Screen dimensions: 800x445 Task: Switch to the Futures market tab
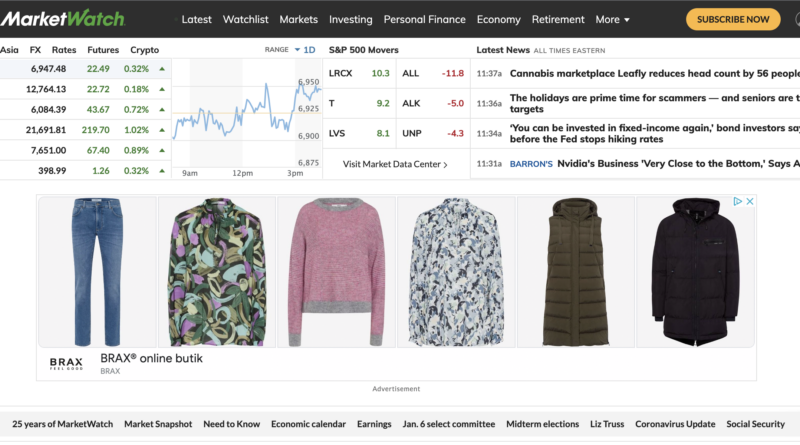pos(103,49)
